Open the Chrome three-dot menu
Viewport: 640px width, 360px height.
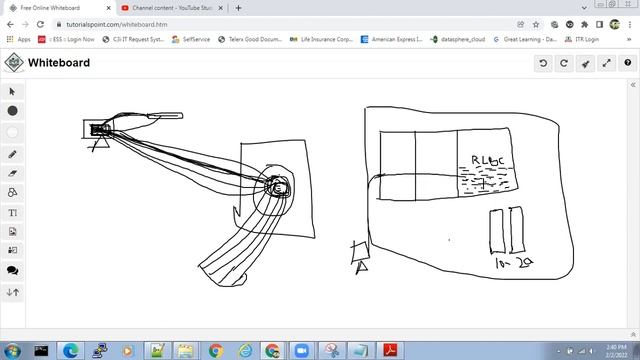coord(630,24)
